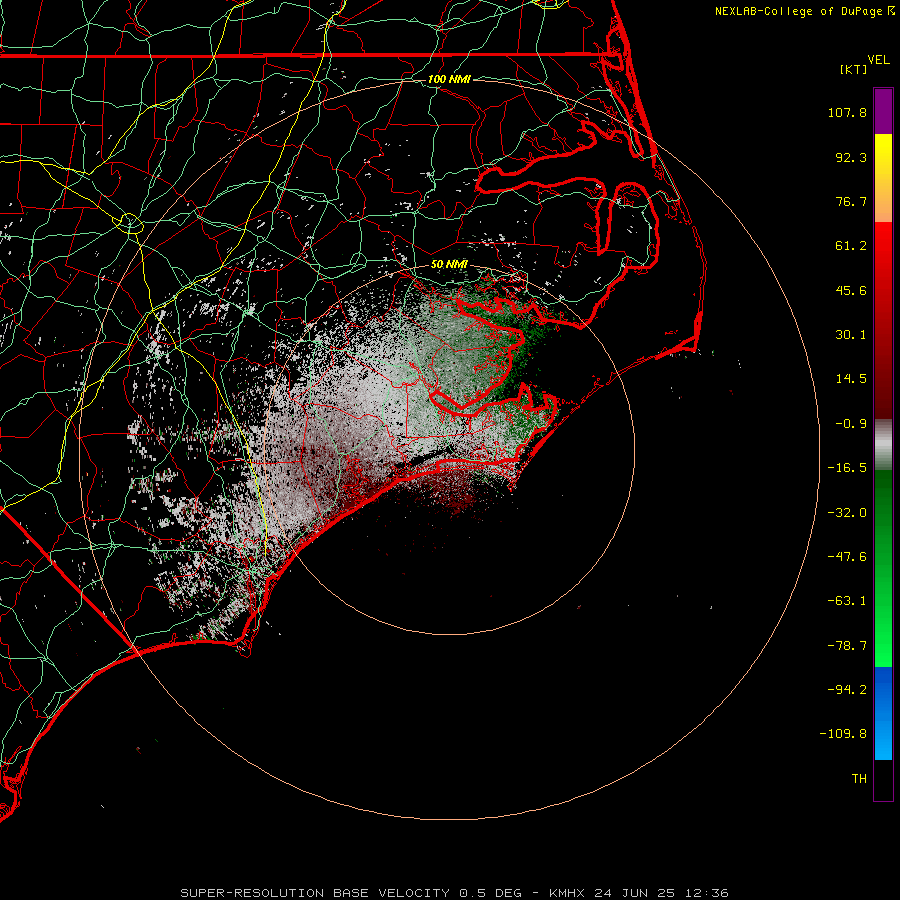Viewport: 900px width, 900px height.
Task: Click the NEXLAB-College of DuPage label
Action: tap(798, 11)
